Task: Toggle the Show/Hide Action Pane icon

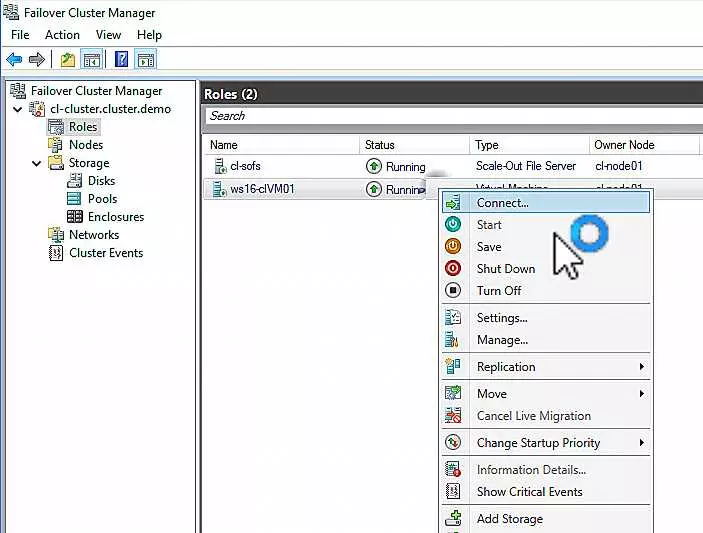Action: click(x=146, y=60)
